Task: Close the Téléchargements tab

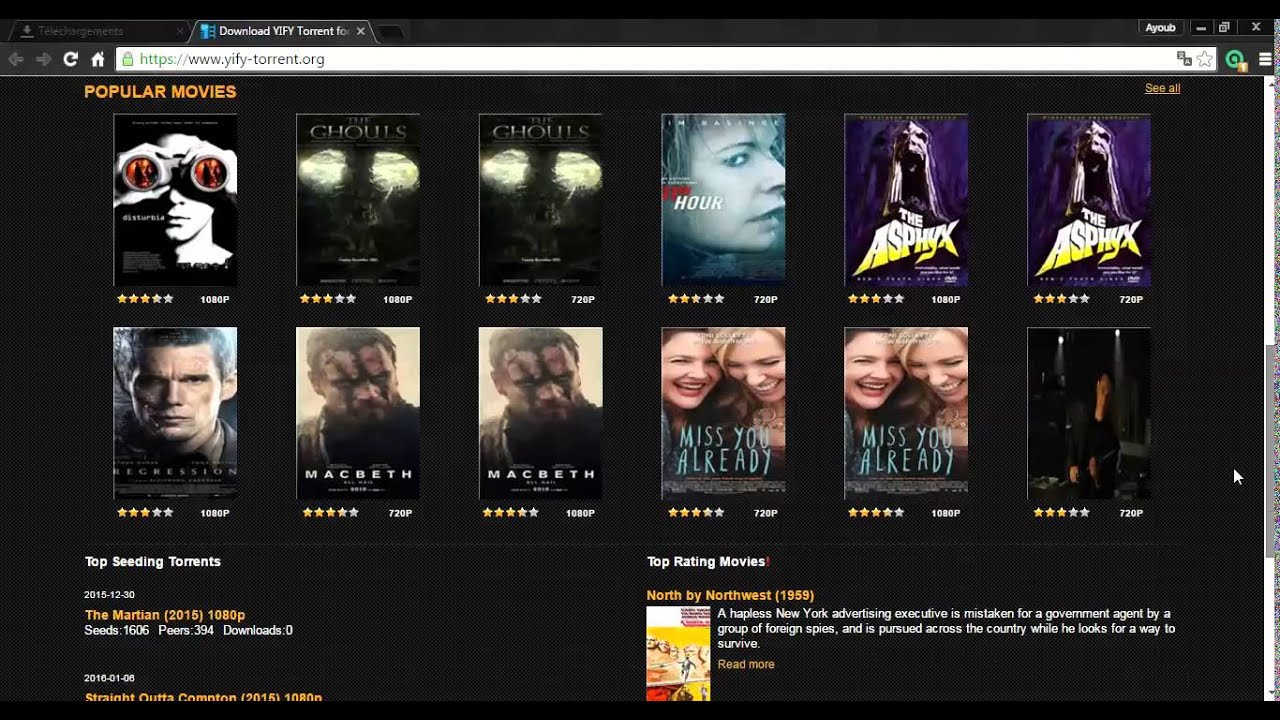Action: 180,31
